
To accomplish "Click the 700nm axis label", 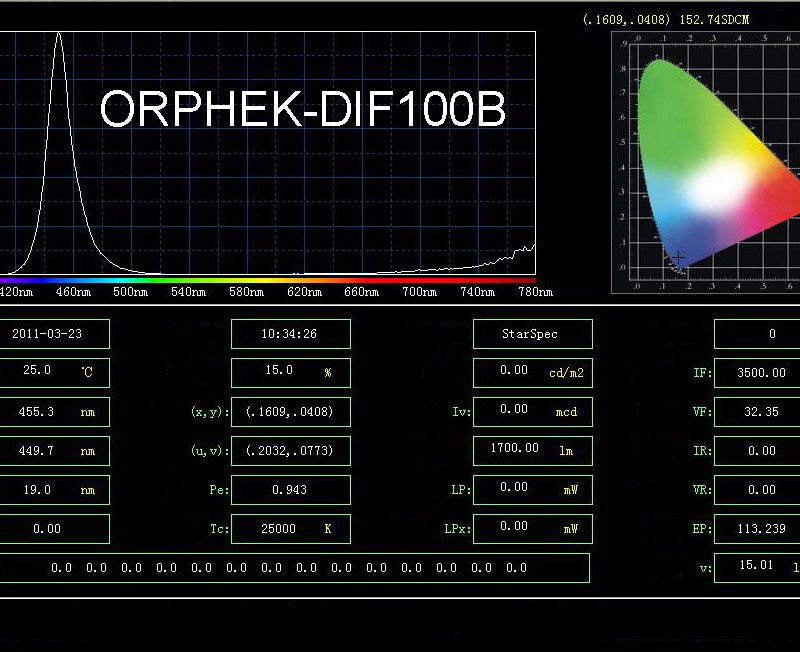I will click(x=419, y=292).
